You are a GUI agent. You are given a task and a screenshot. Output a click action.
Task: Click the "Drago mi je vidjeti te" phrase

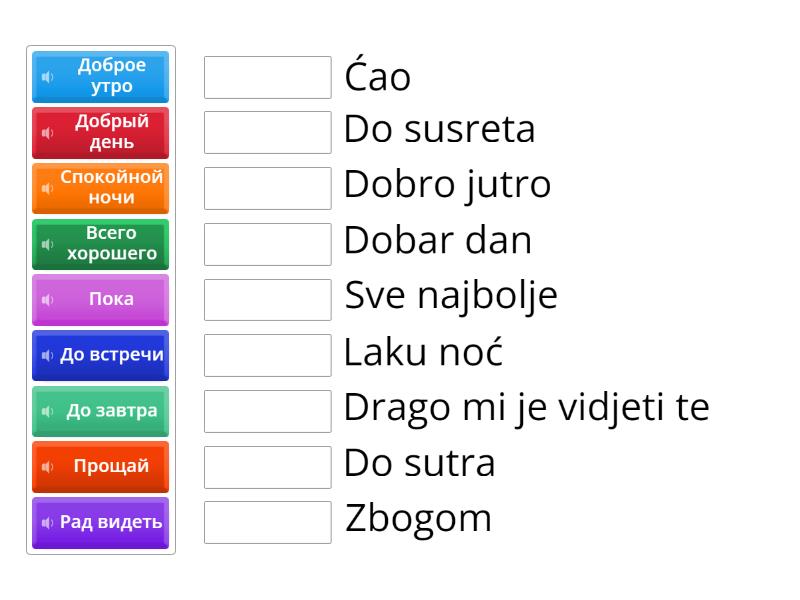point(525,407)
